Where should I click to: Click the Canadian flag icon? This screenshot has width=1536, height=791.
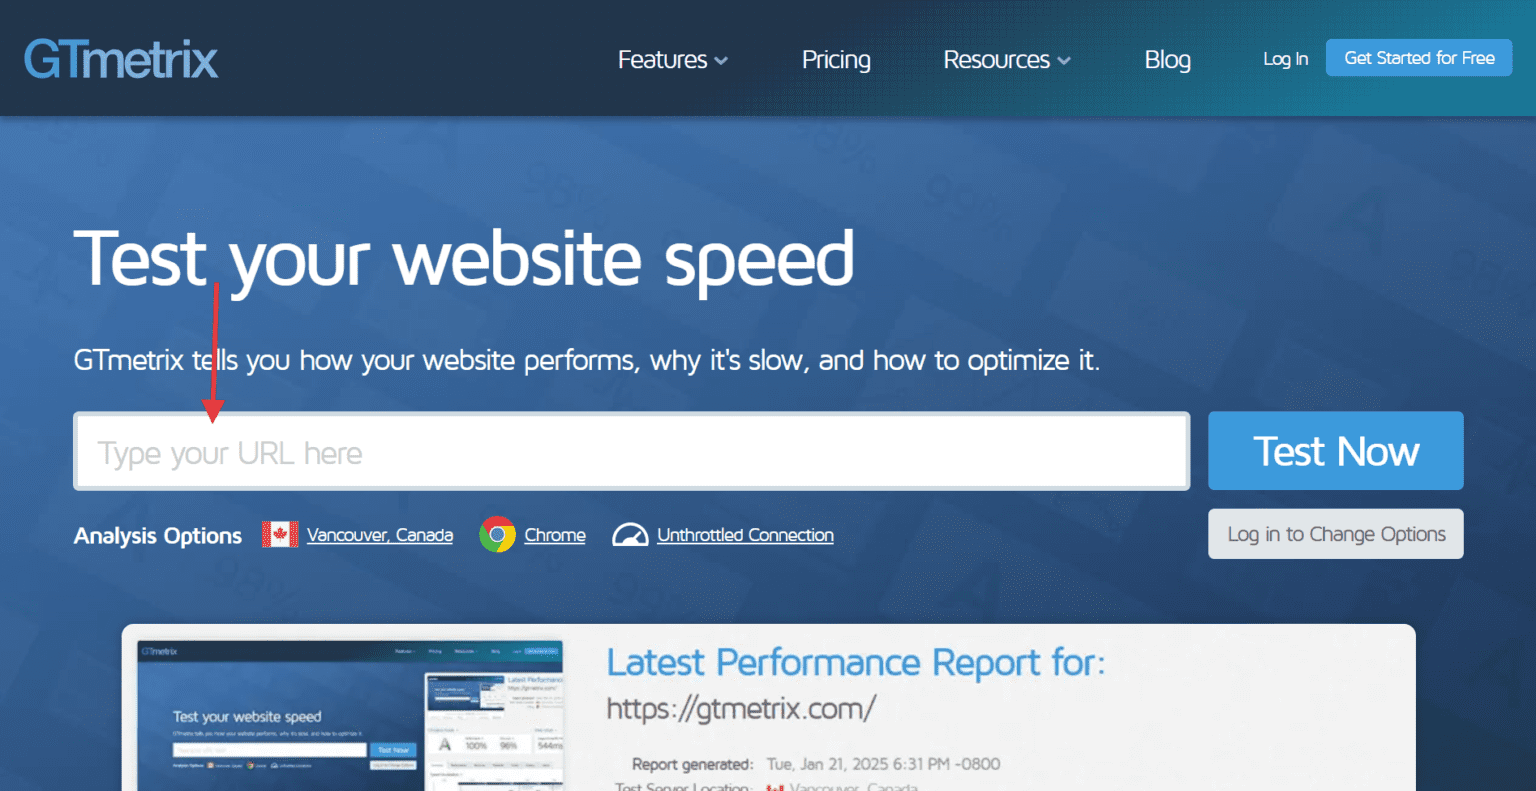pyautogui.click(x=280, y=534)
